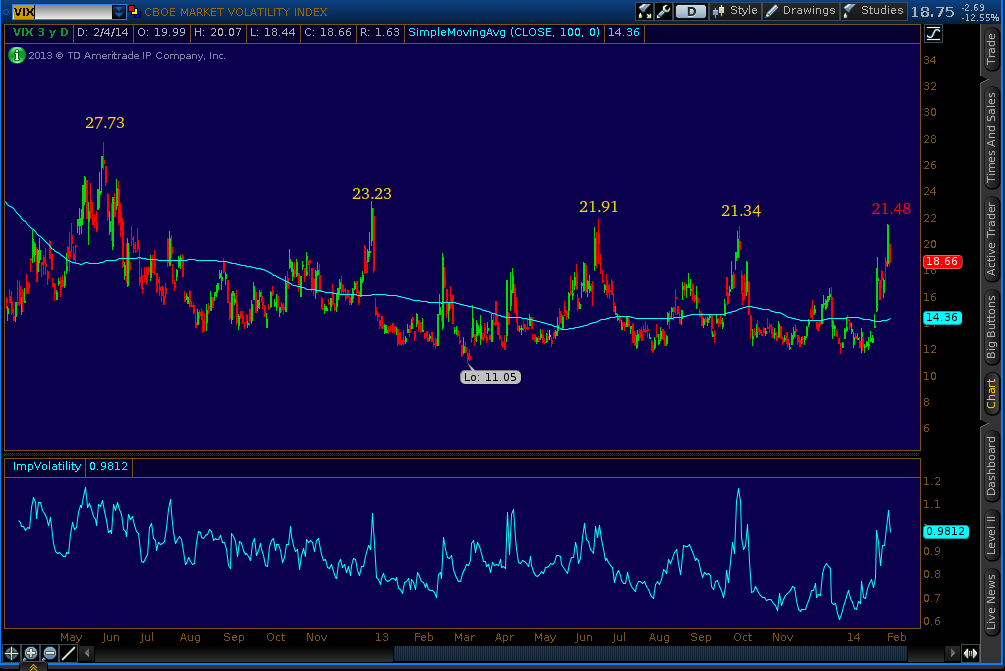The image size is (1005, 671).
Task: Open the Style menu
Action: (735, 11)
